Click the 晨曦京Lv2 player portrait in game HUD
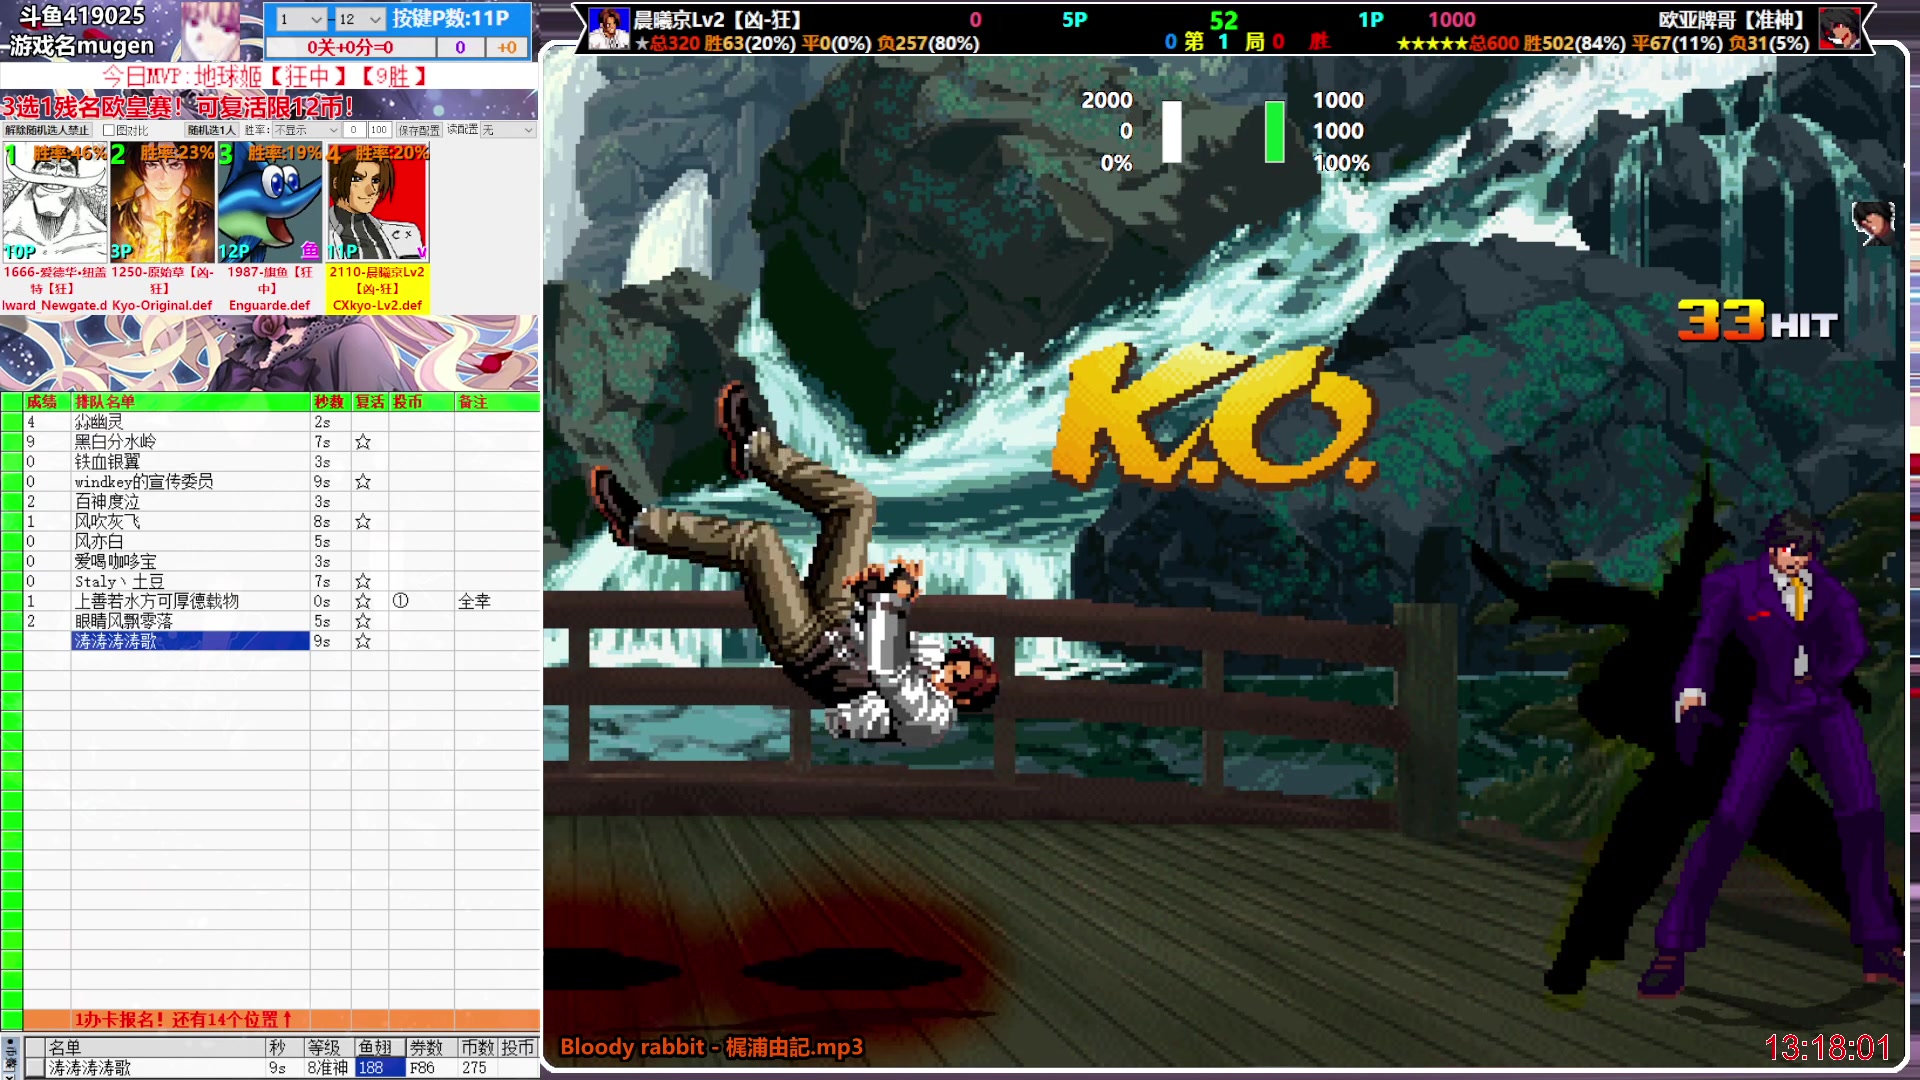Viewport: 1920px width, 1080px height. coord(609,29)
